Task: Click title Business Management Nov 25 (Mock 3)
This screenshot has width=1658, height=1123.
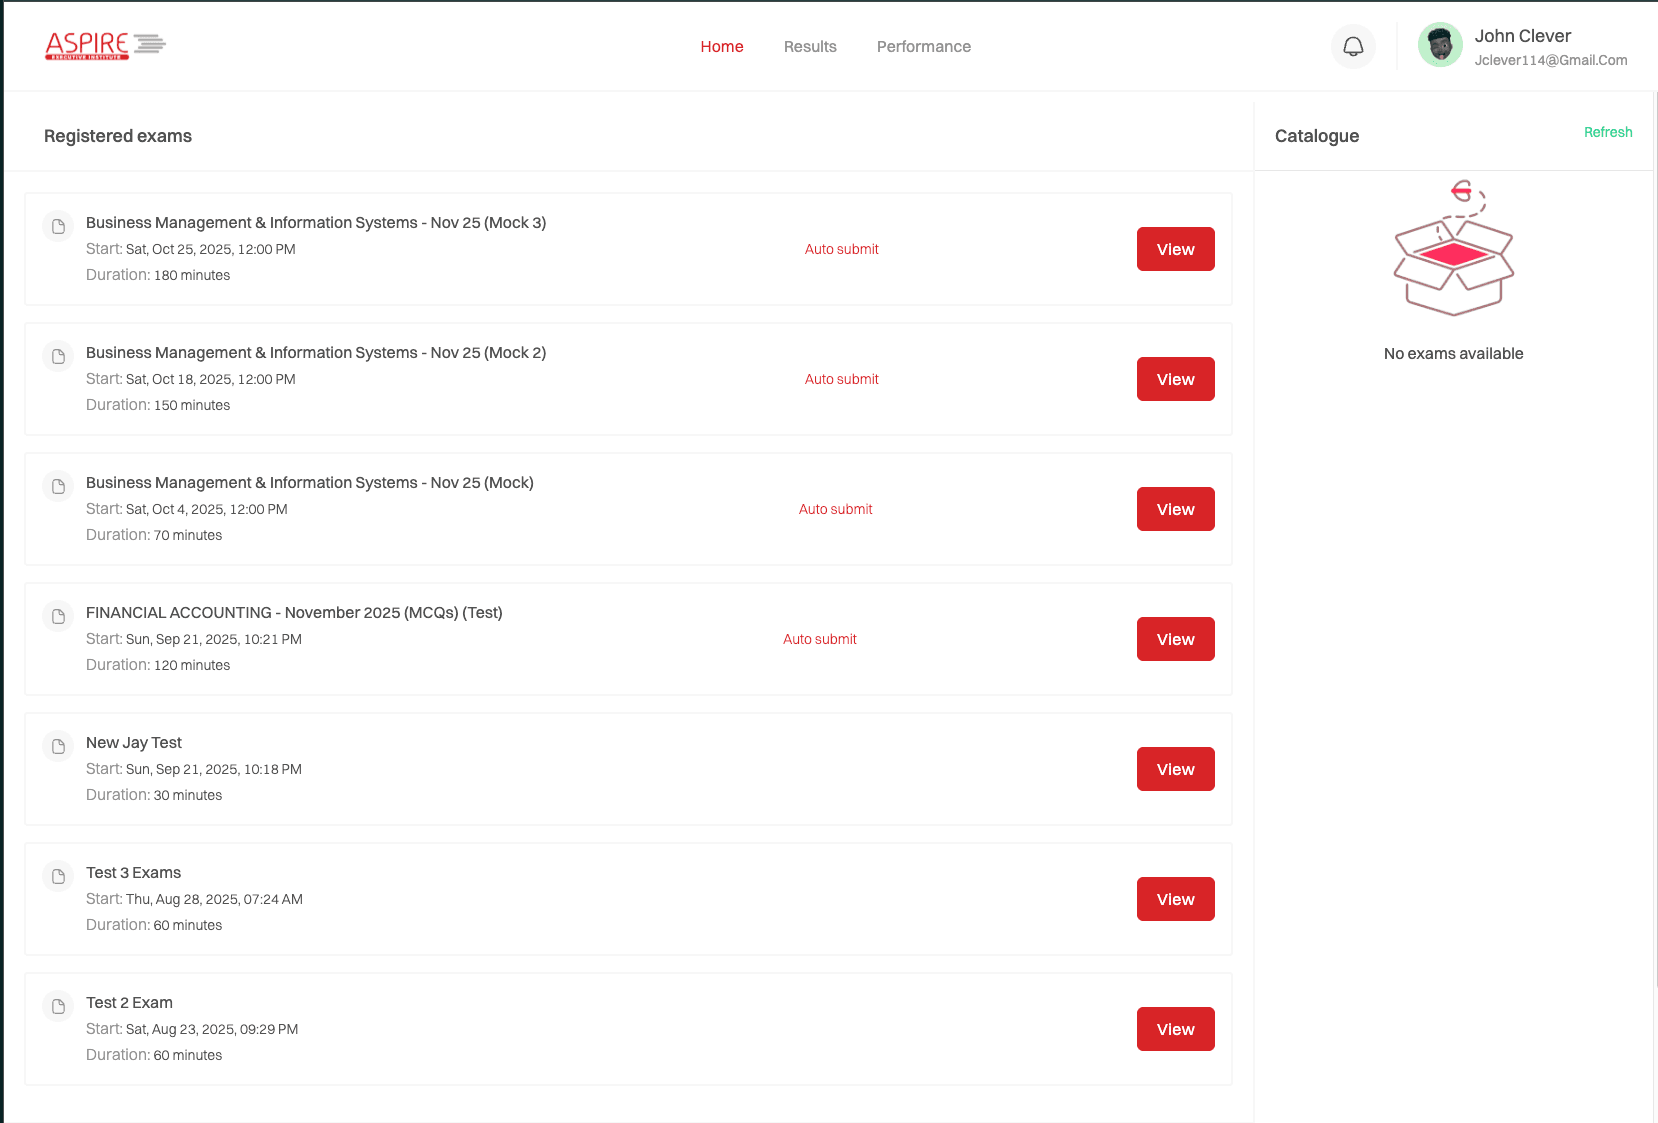Action: tap(316, 223)
